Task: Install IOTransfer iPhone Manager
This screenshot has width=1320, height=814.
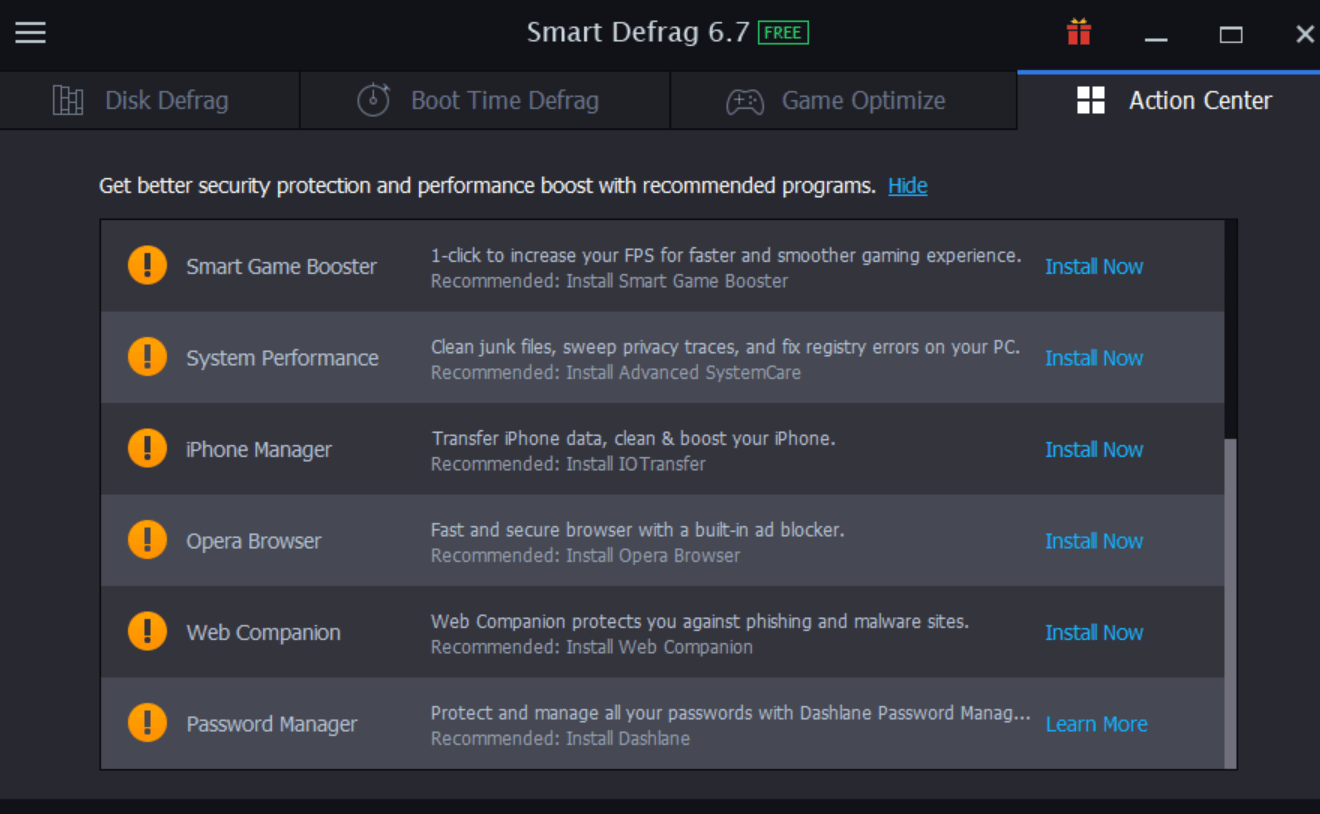Action: 1094,449
